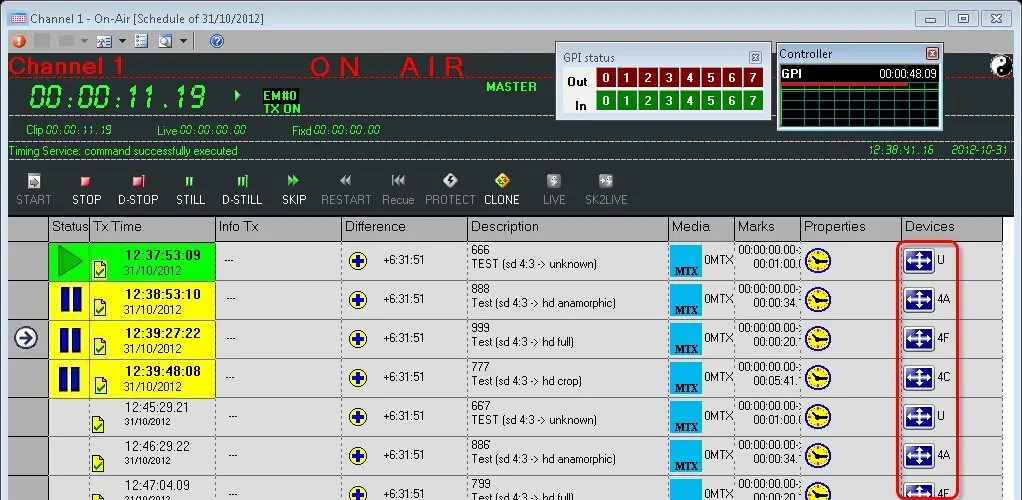Screen dimensions: 1022x500
Task: Open dropdown arrow beside the magnifier view icon
Action: pos(181,41)
